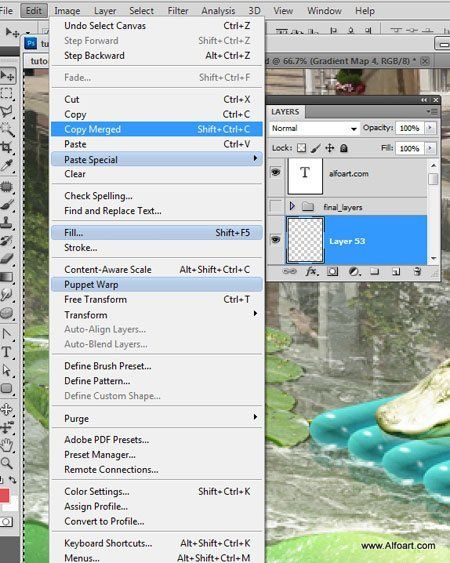Select the History Brush tool
Screen dimensions: 450x563
(6, 241)
